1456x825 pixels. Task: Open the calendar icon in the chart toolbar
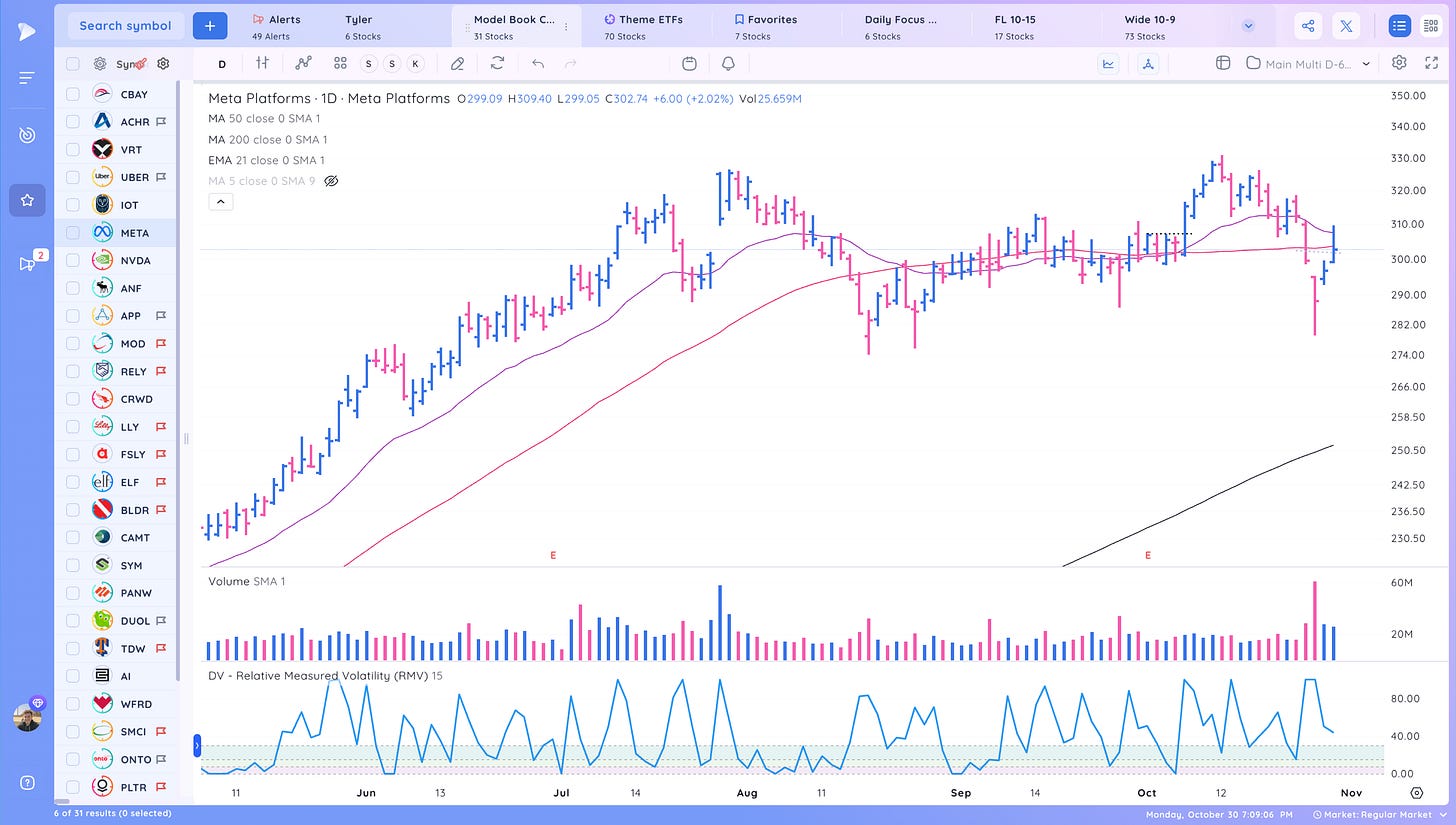pyautogui.click(x=689, y=63)
